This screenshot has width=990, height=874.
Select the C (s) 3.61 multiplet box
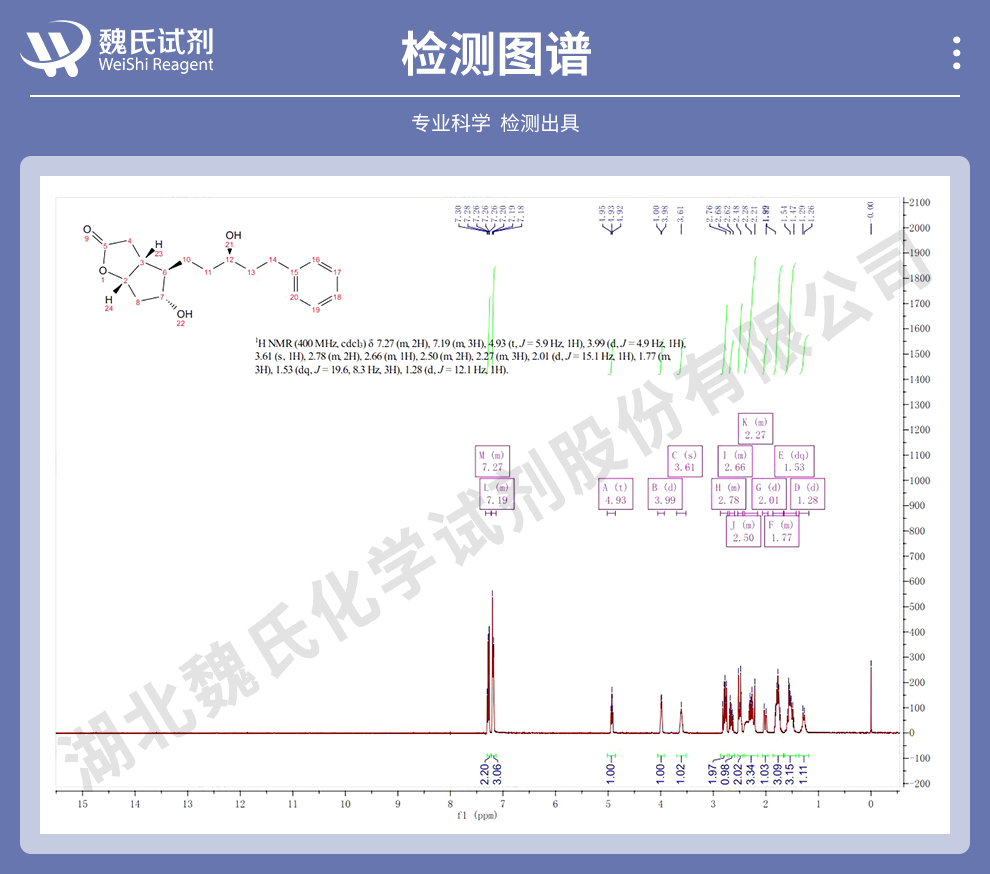(685, 461)
